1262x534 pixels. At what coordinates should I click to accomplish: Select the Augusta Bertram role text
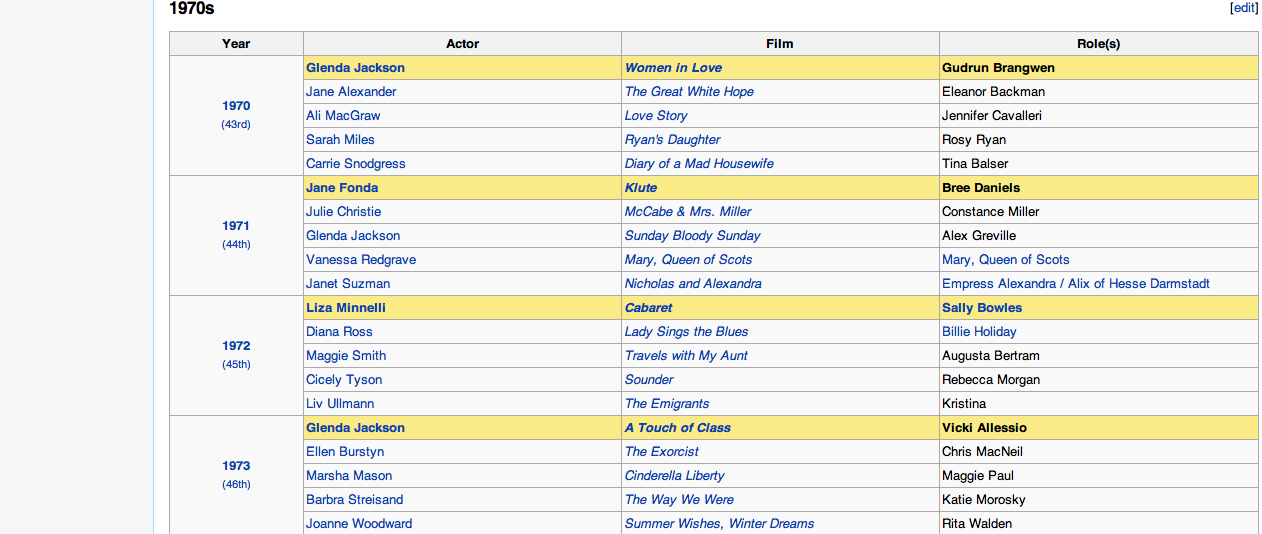pyautogui.click(x=991, y=356)
